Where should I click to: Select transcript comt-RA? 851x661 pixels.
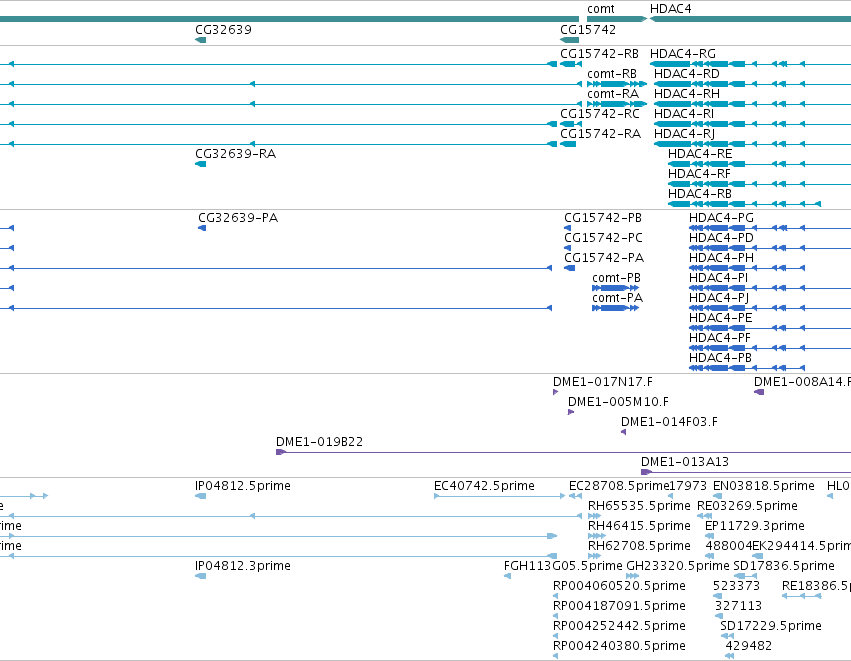(613, 94)
